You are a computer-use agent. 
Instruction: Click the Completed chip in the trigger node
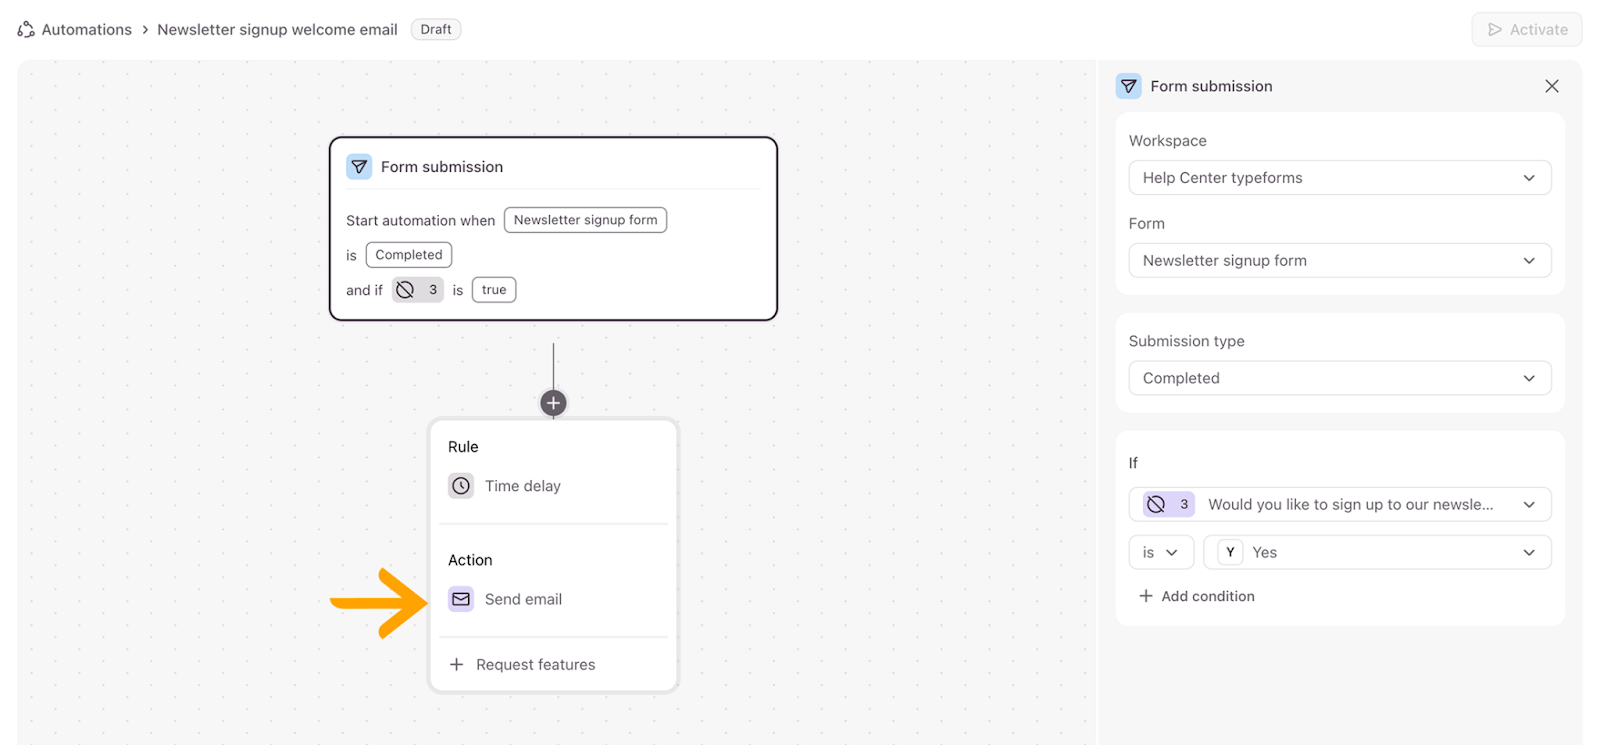click(408, 255)
